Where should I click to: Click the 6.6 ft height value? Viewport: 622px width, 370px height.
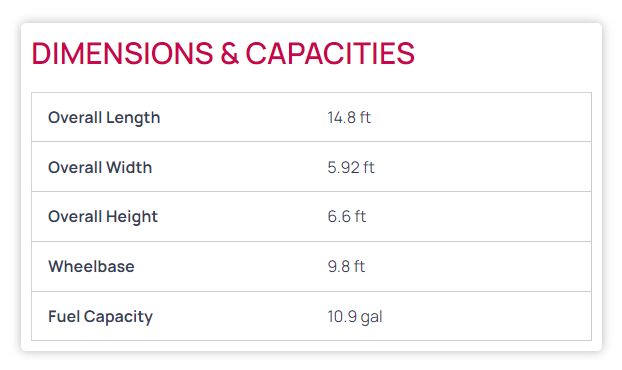pos(347,217)
